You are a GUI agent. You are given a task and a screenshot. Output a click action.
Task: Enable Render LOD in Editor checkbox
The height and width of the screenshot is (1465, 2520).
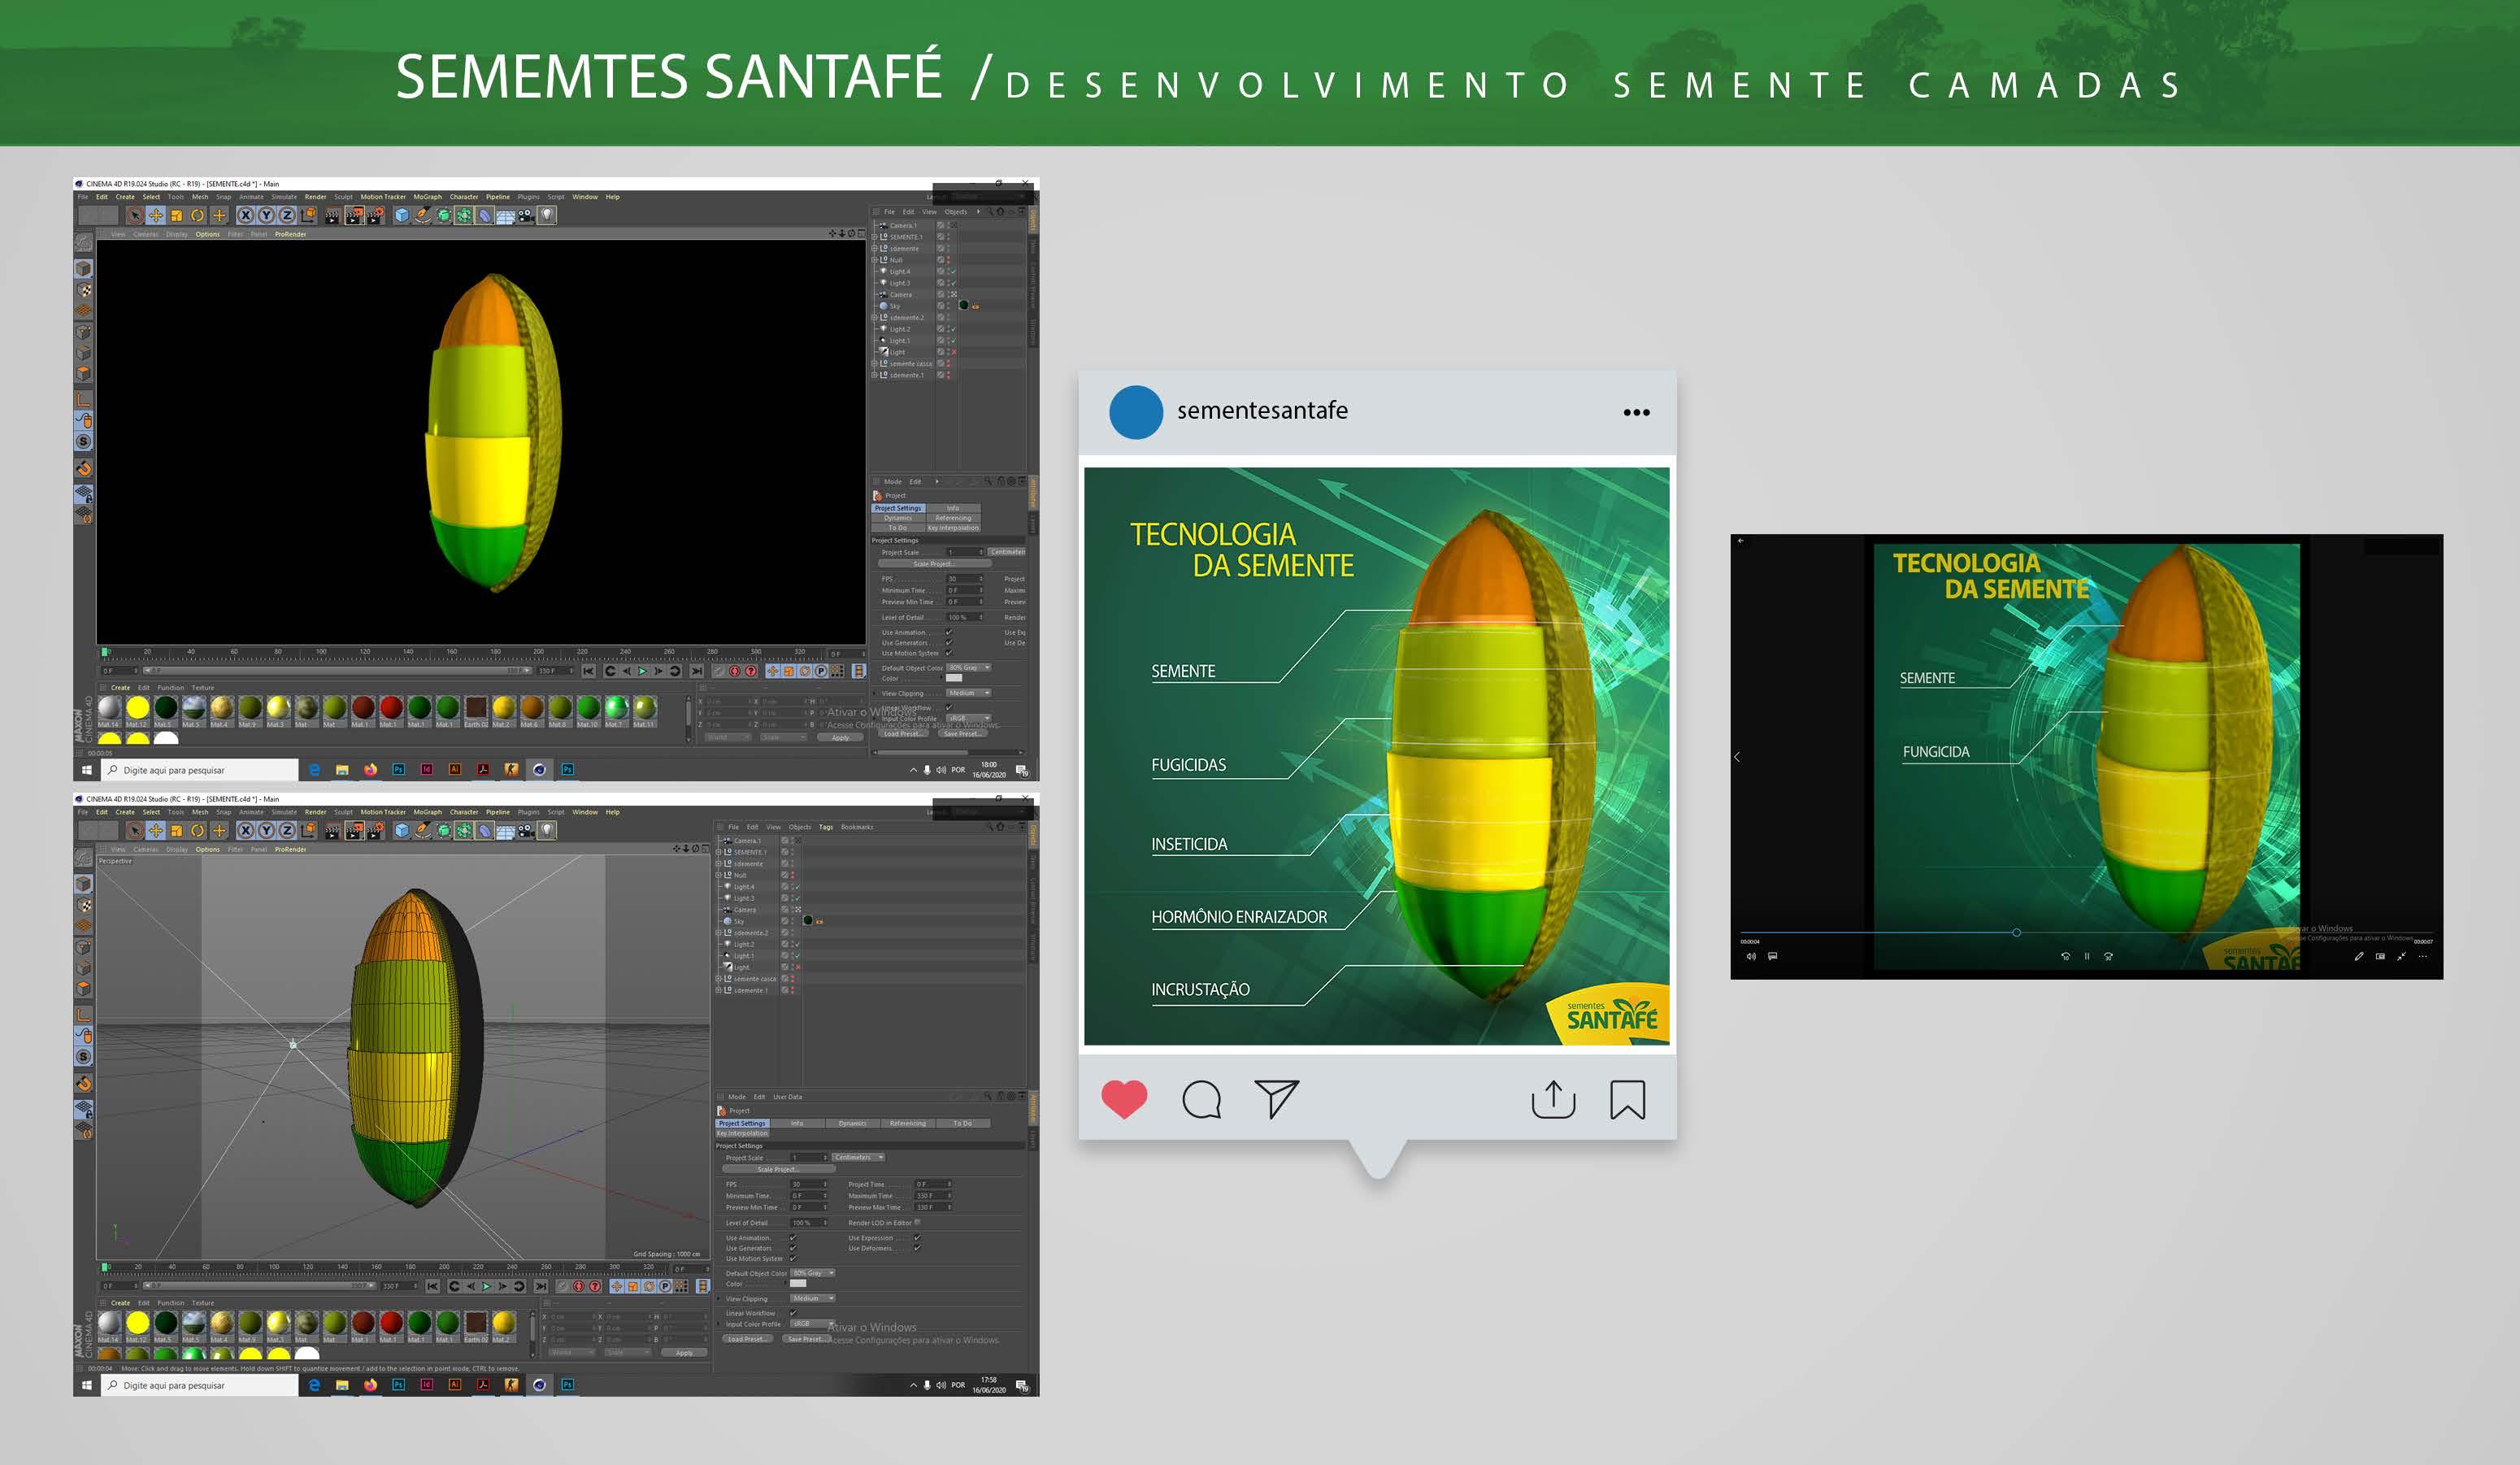click(x=917, y=1222)
